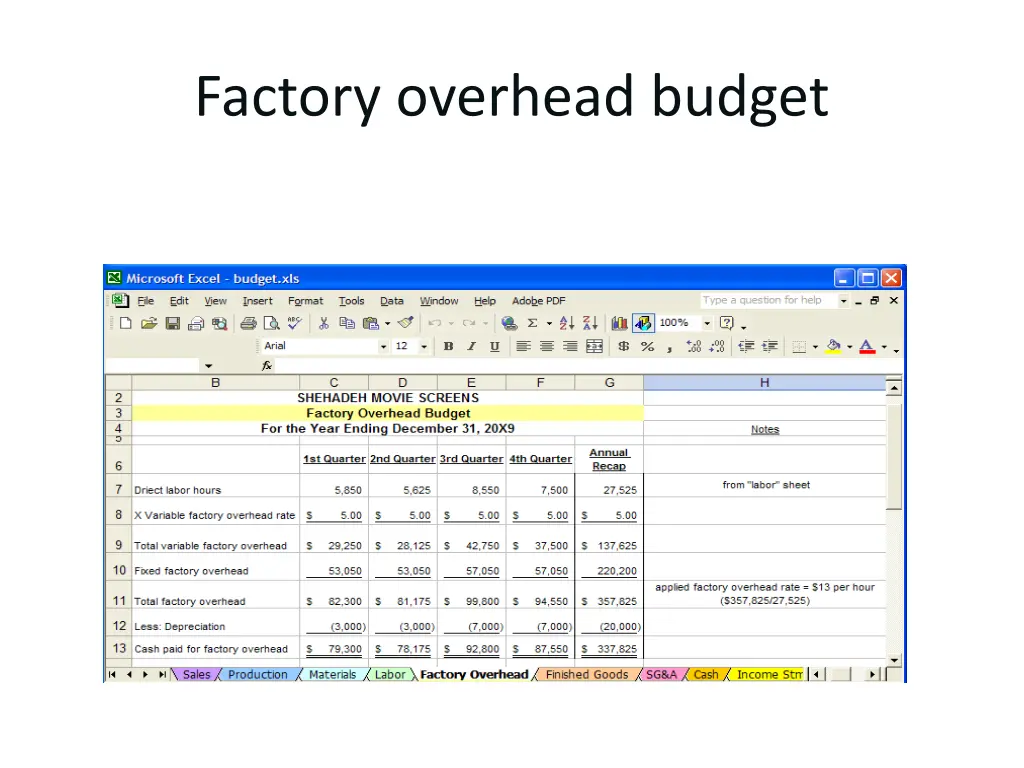
Task: Toggle Underline formatting button
Action: [494, 347]
